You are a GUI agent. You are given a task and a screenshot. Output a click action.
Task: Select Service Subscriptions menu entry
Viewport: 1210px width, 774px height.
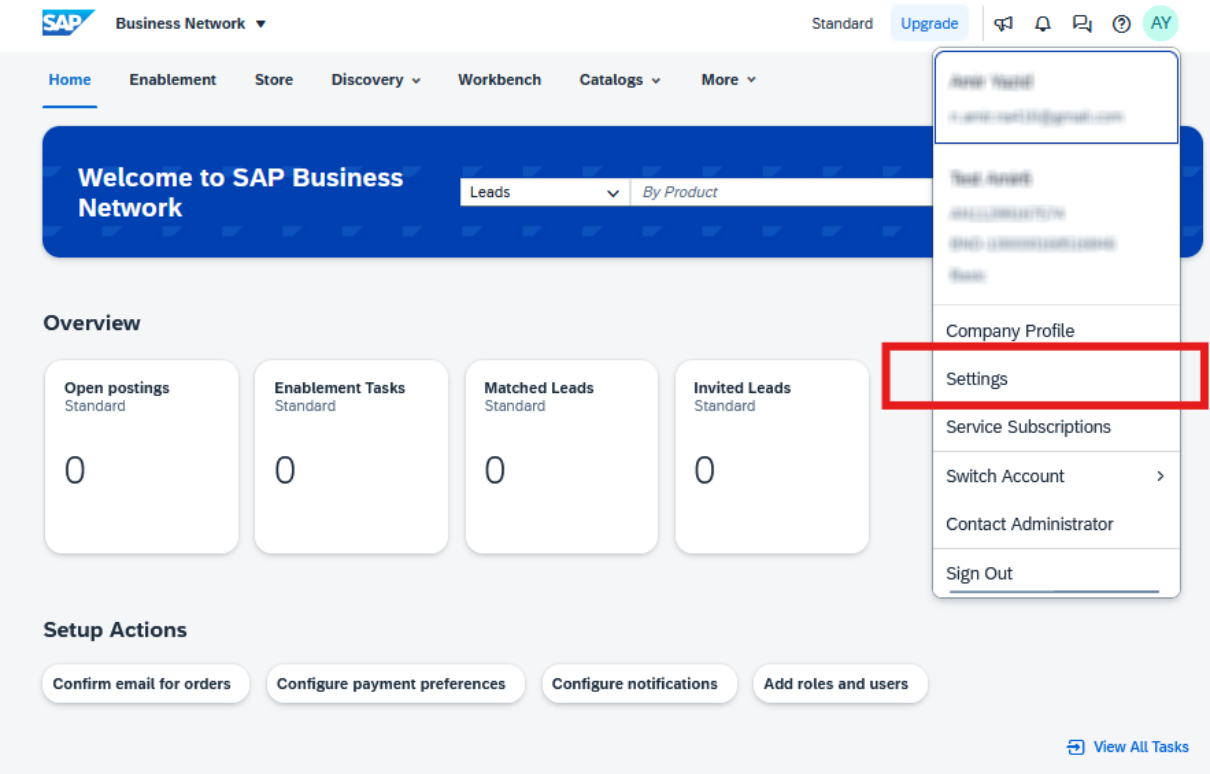coord(1056,427)
